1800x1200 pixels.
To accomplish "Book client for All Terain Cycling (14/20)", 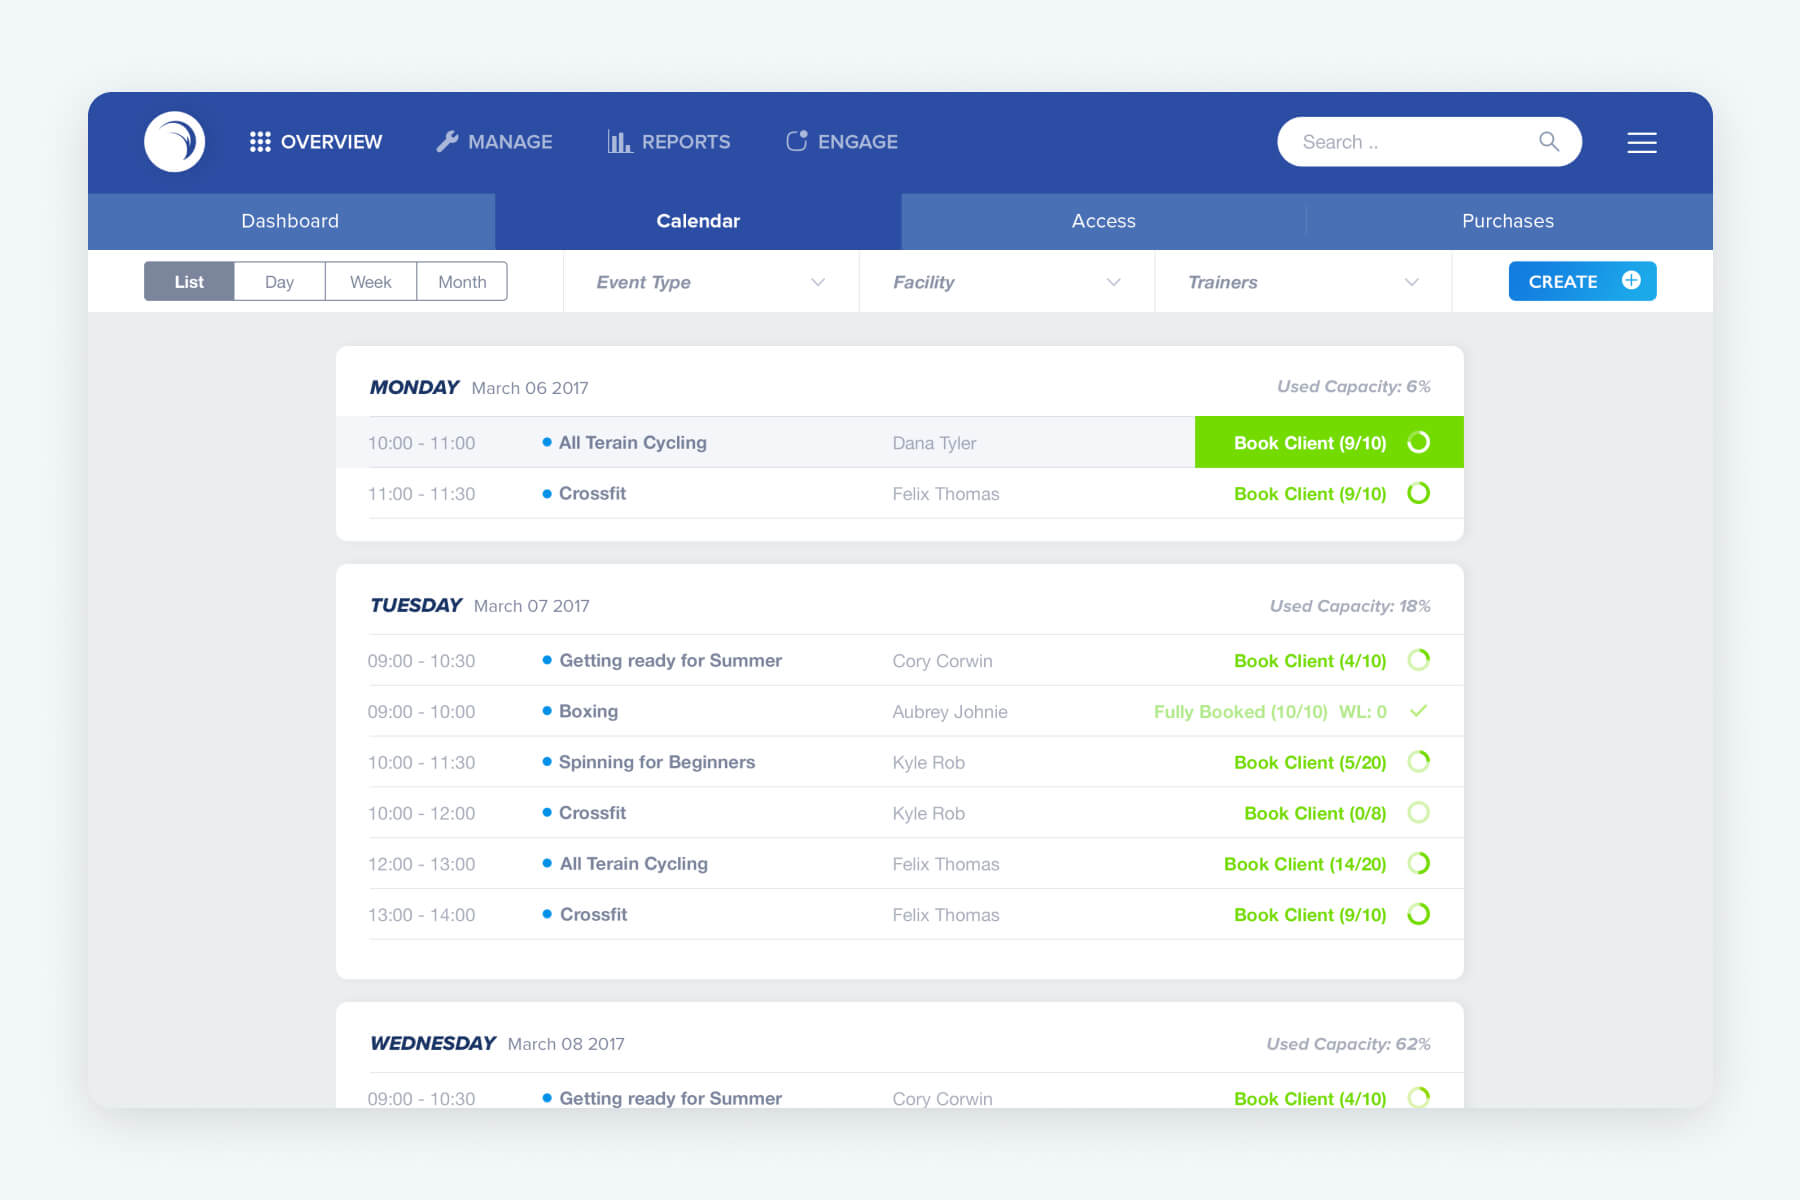I will [1305, 864].
